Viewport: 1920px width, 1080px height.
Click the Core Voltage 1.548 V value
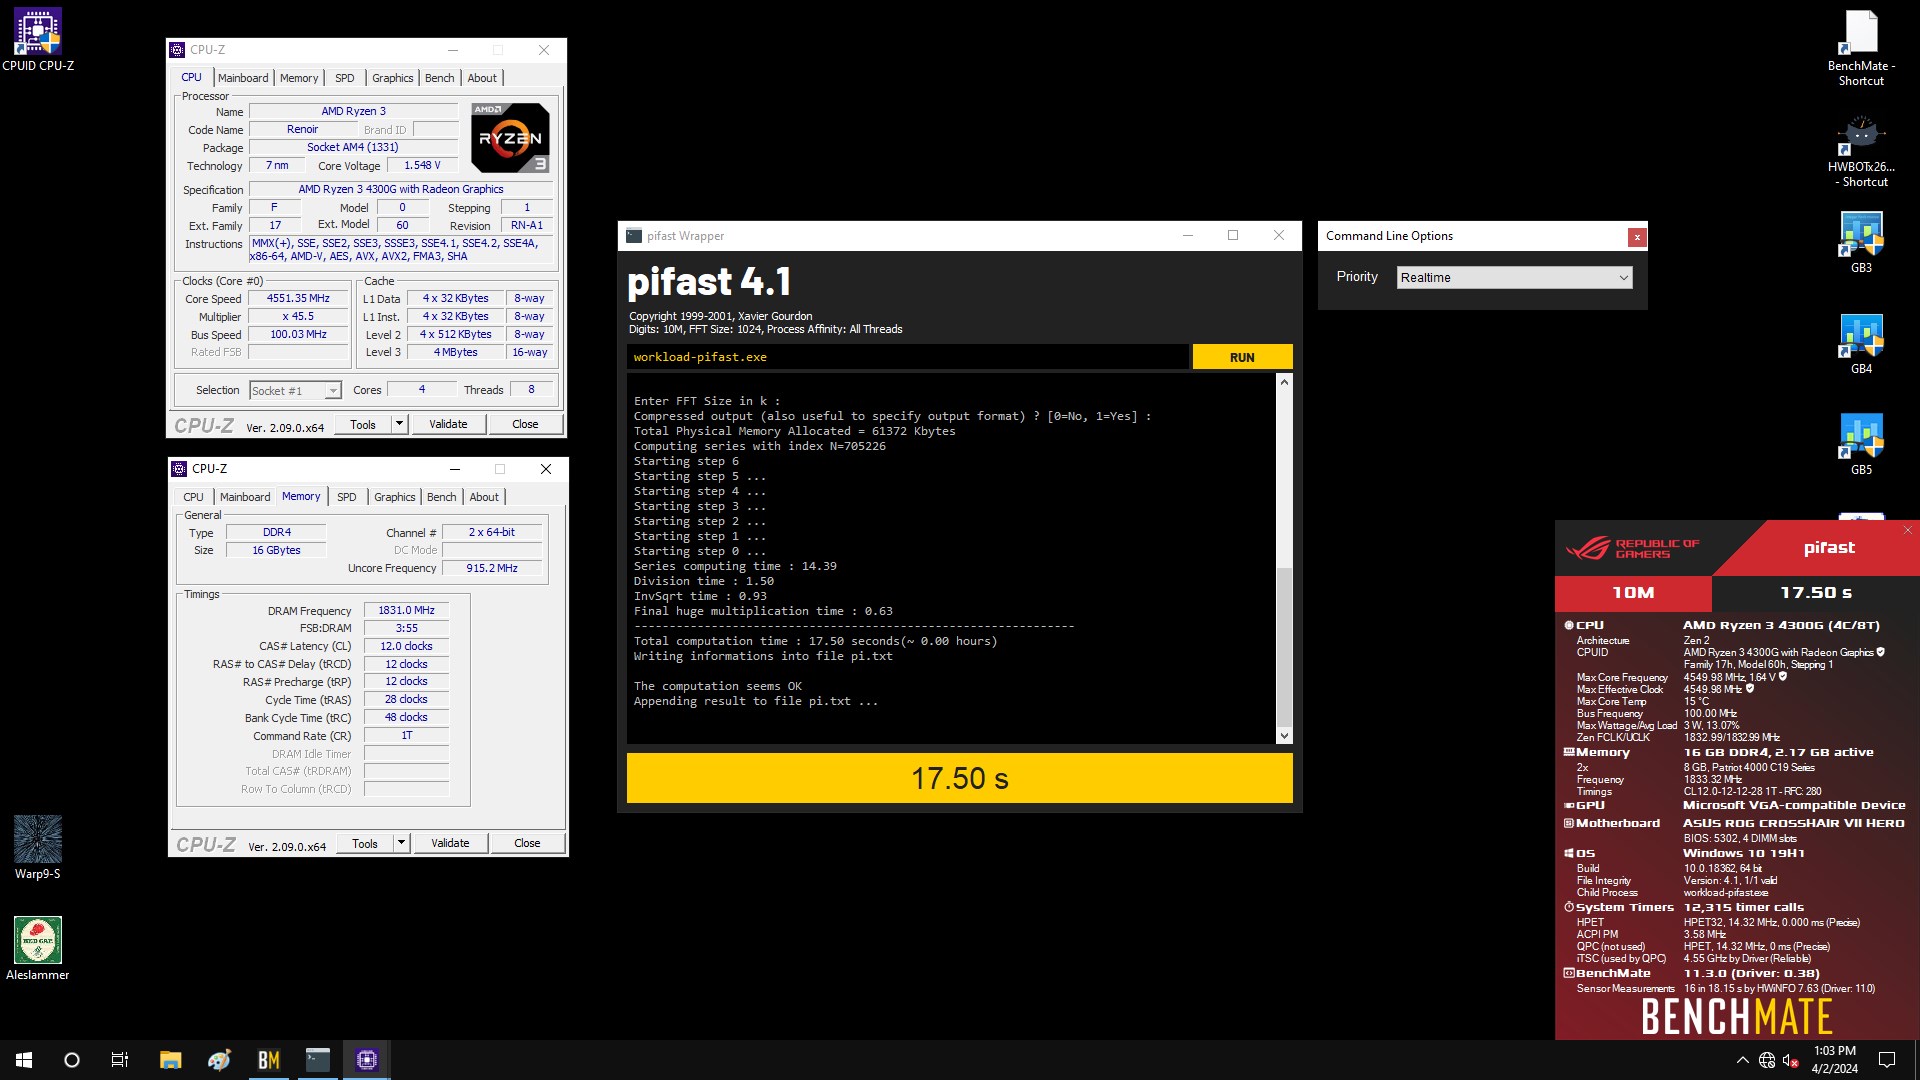point(422,165)
